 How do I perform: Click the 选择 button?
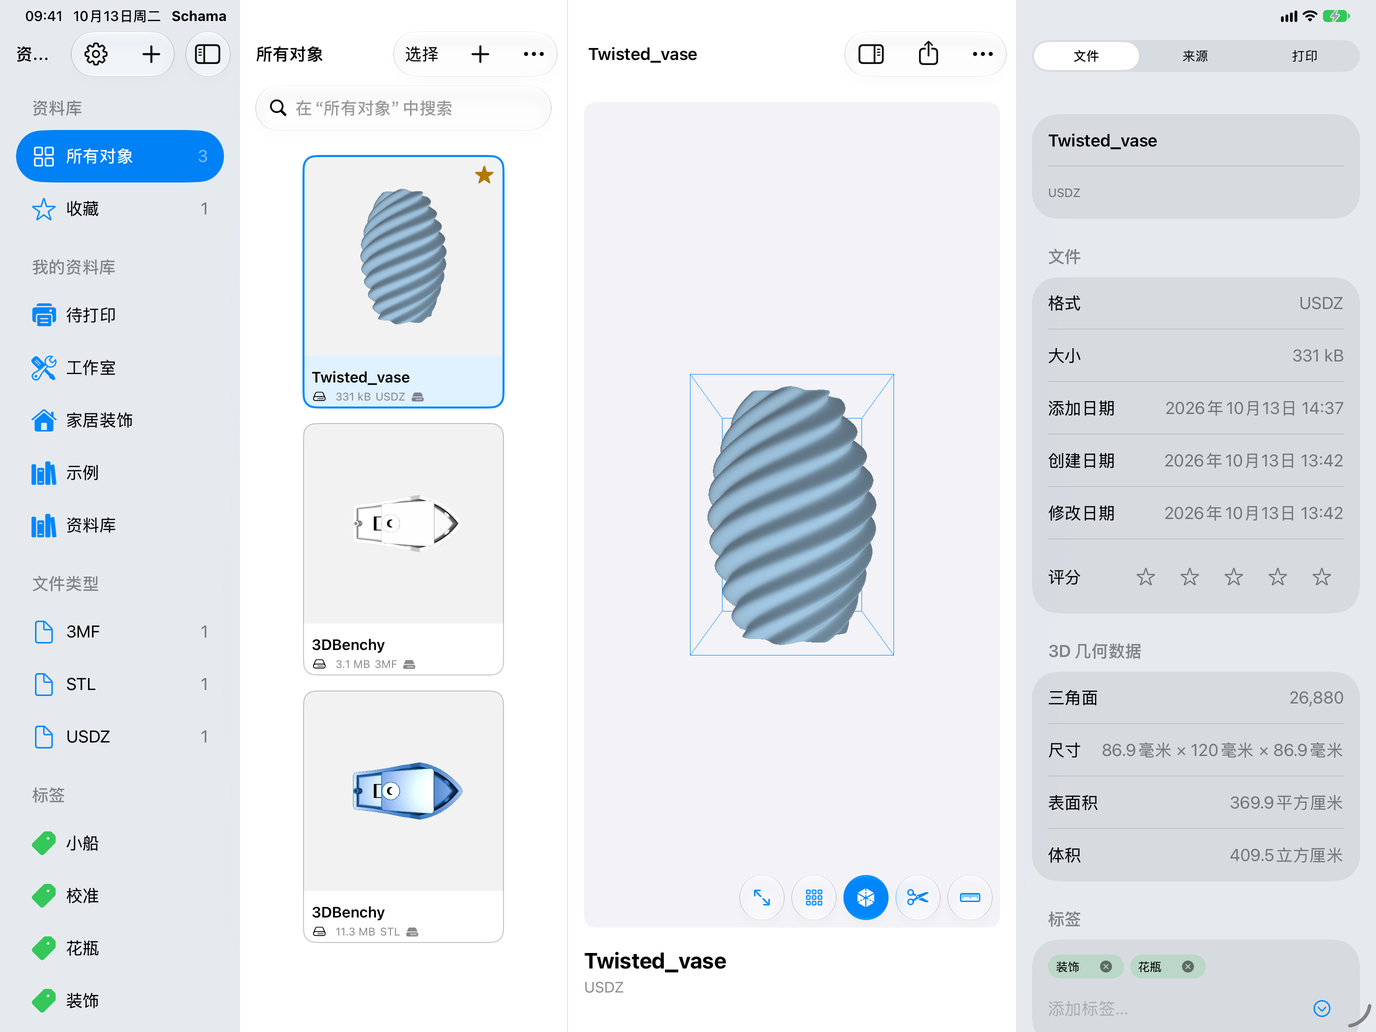422,54
